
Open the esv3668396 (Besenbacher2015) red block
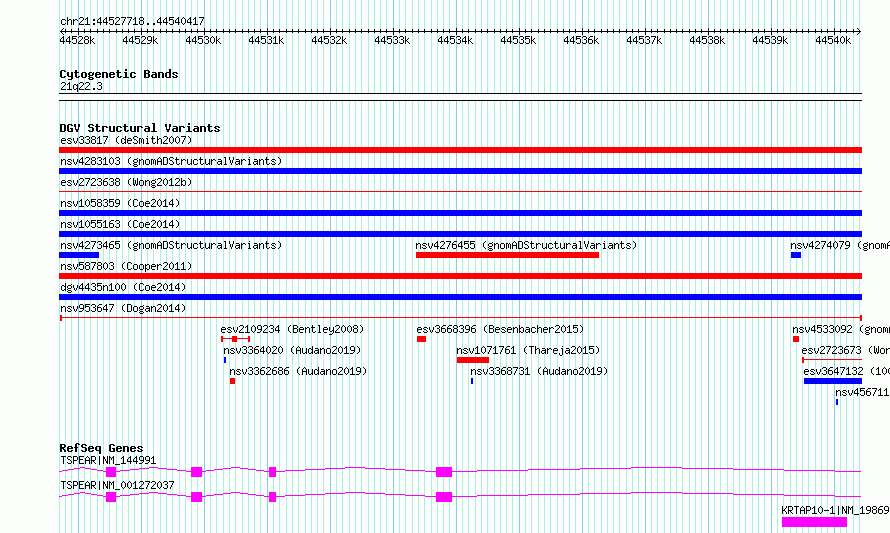[421, 339]
